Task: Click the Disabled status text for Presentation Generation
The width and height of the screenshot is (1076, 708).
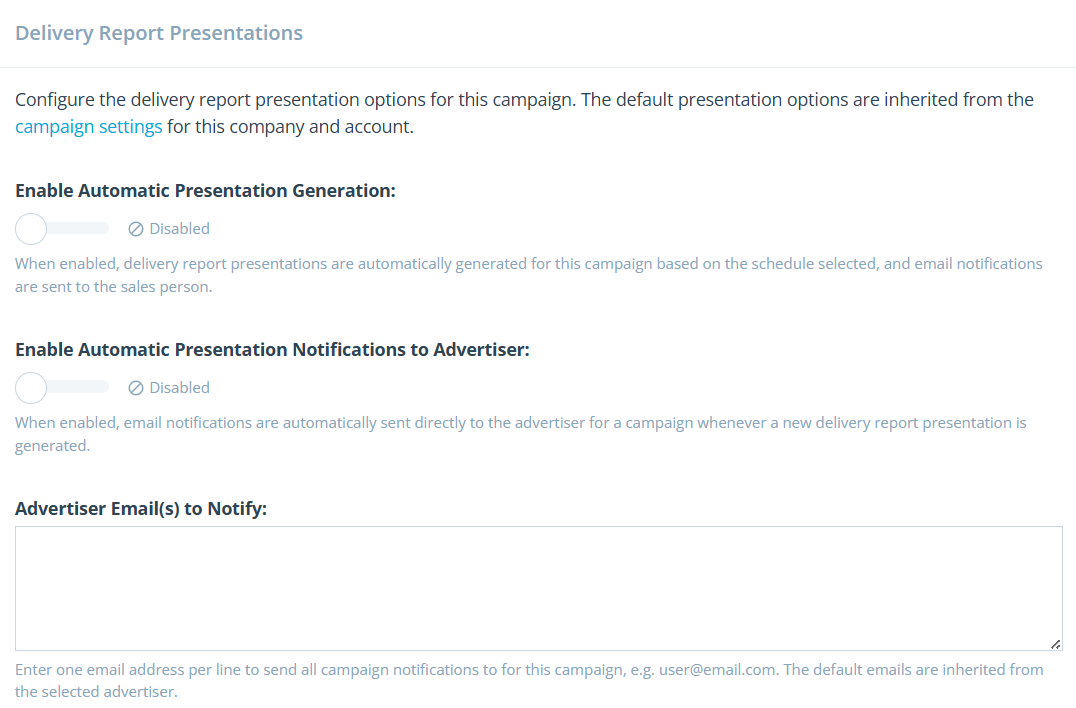Action: tap(180, 229)
